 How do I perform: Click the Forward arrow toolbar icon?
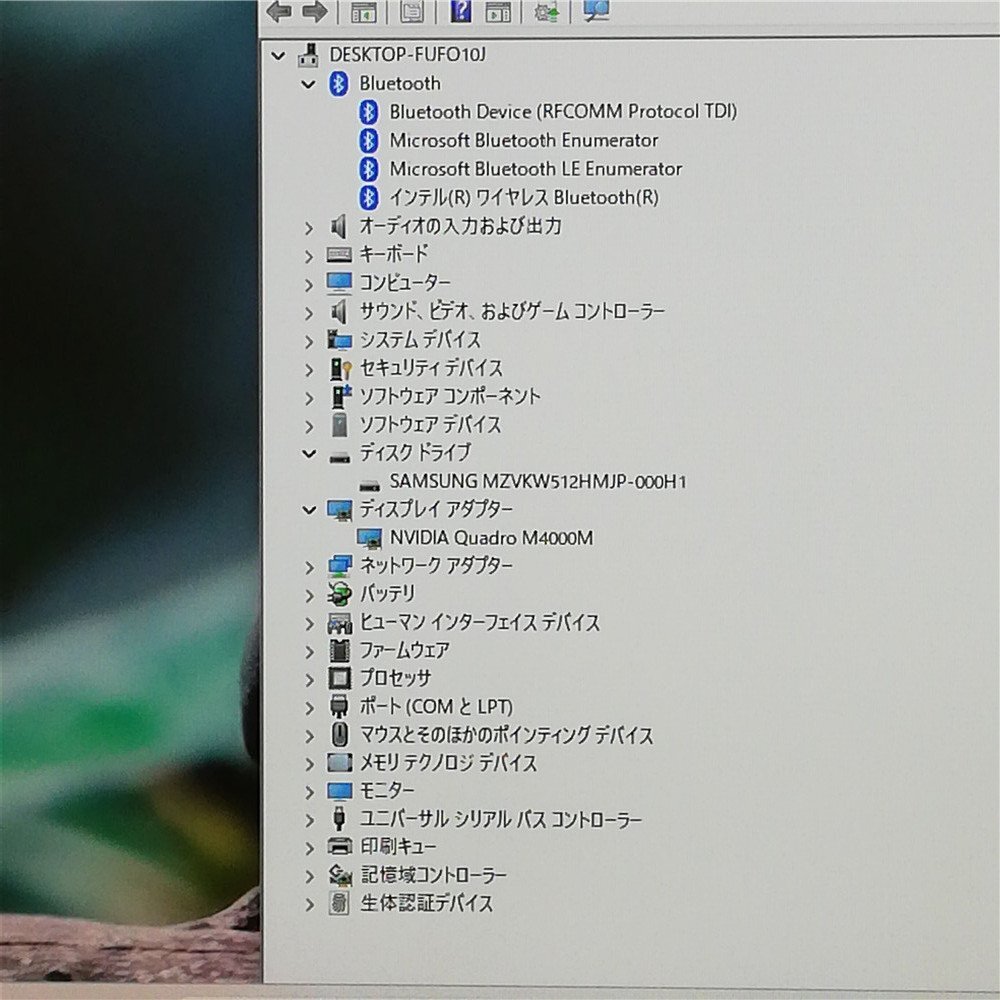click(314, 11)
